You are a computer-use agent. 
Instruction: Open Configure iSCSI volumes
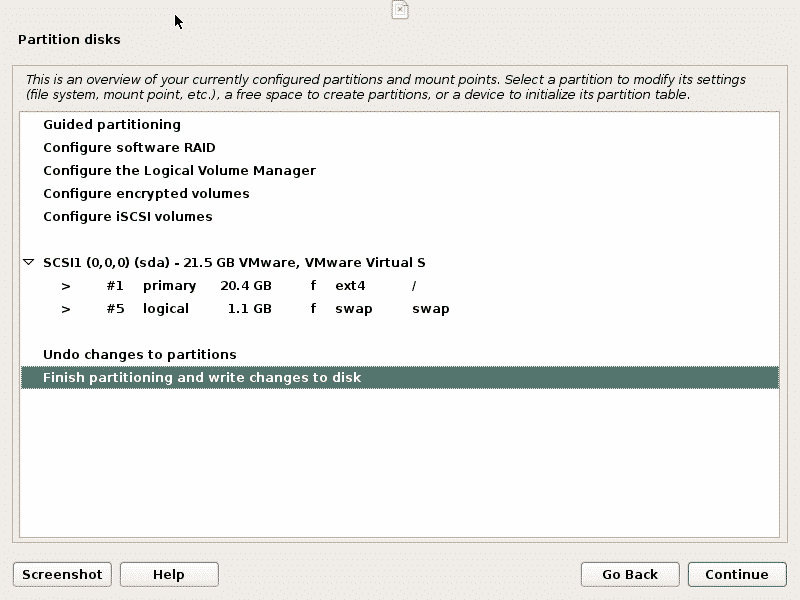[128, 217]
